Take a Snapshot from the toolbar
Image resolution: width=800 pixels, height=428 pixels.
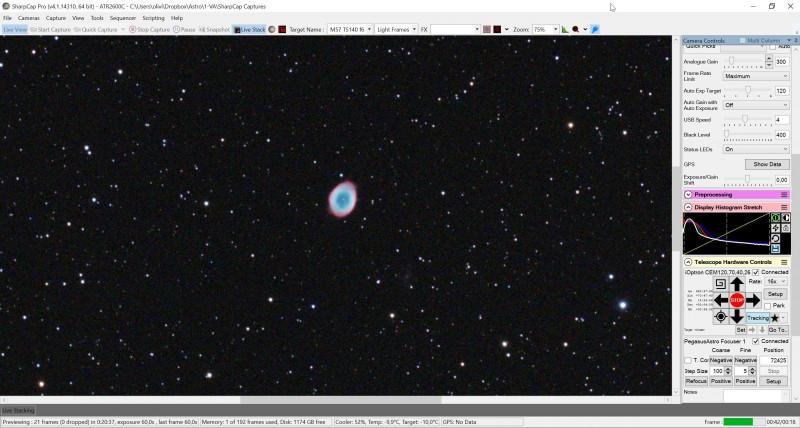[x=214, y=30]
